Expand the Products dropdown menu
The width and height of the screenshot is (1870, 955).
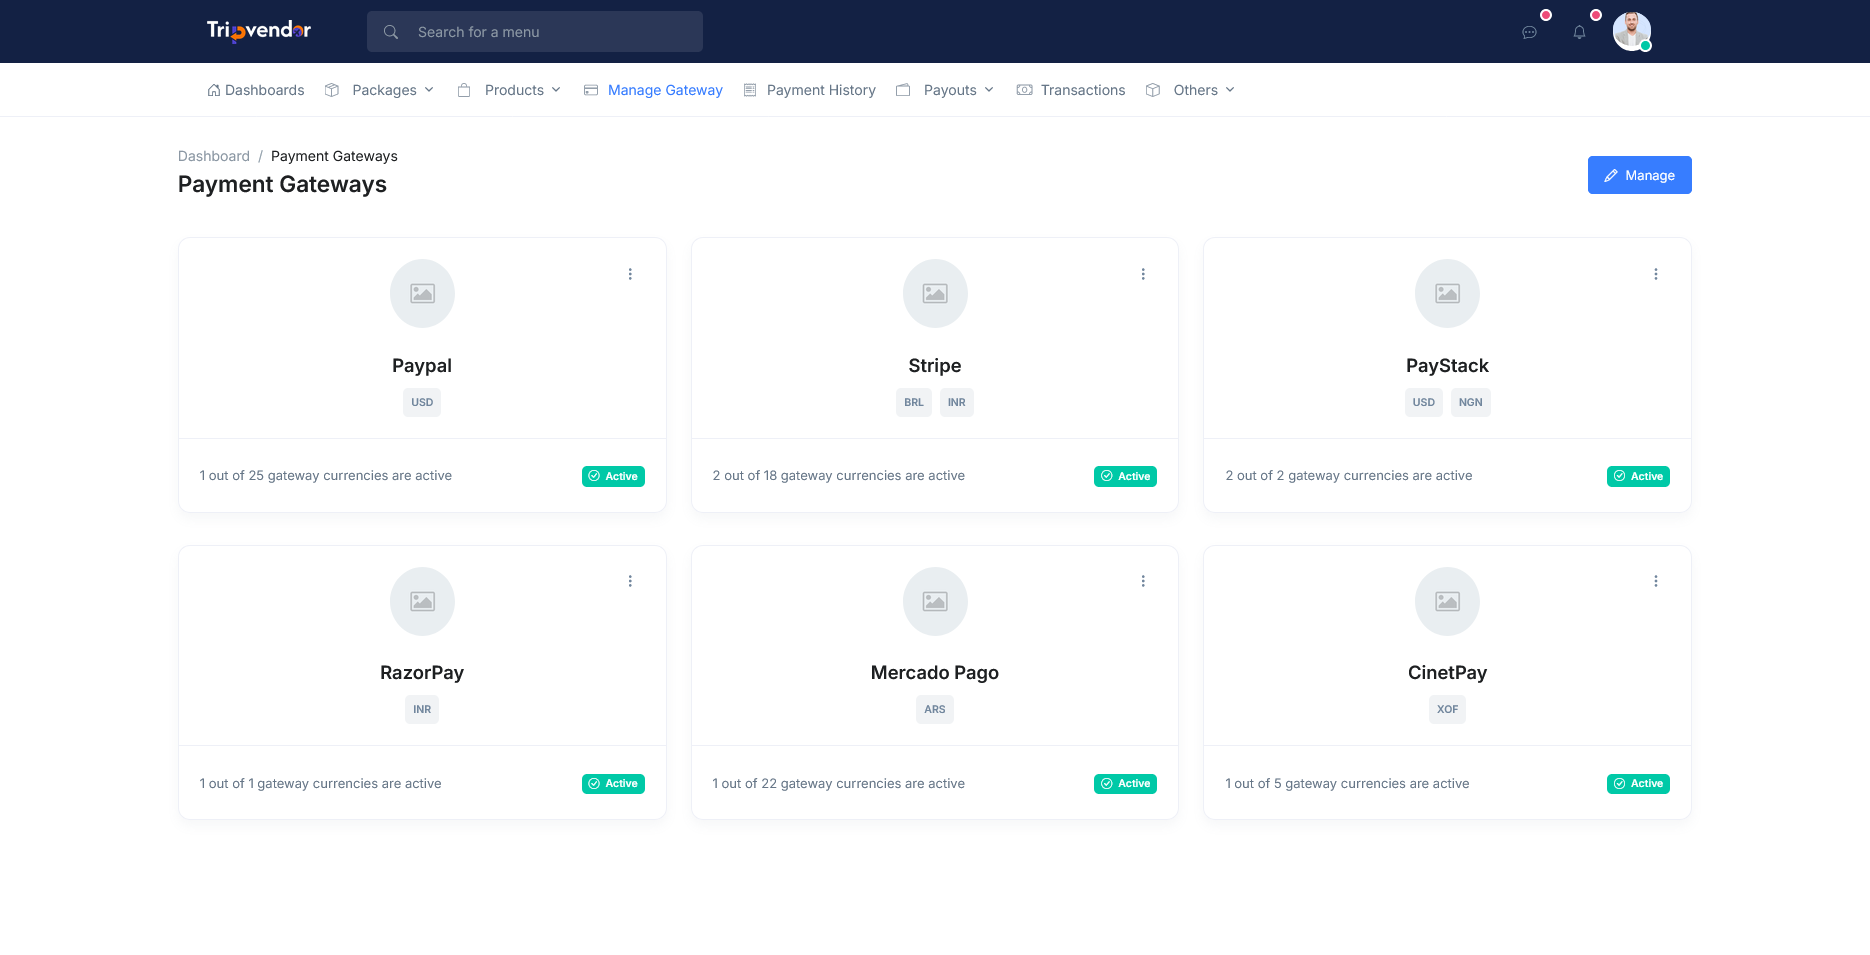(556, 90)
